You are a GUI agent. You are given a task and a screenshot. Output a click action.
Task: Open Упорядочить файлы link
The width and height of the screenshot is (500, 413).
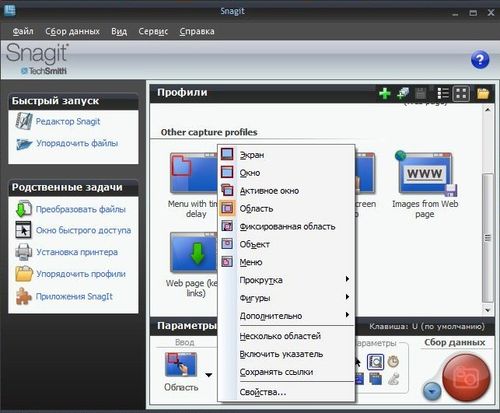click(77, 143)
